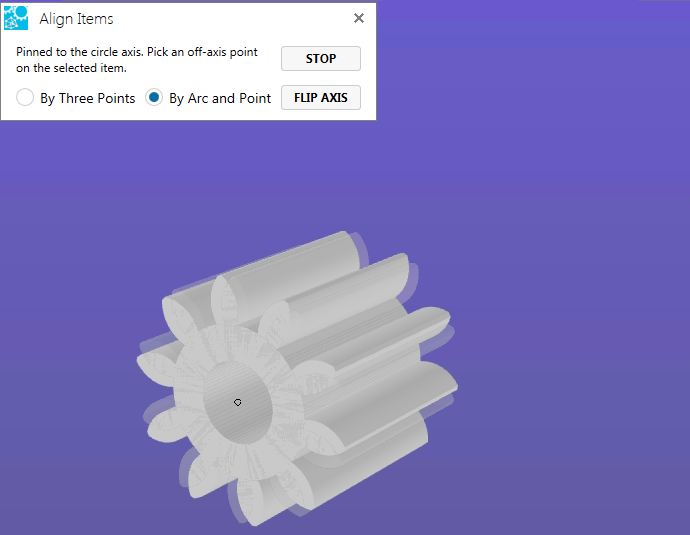Close the Align Items dialog
Viewport: 690px width, 535px height.
pyautogui.click(x=359, y=18)
